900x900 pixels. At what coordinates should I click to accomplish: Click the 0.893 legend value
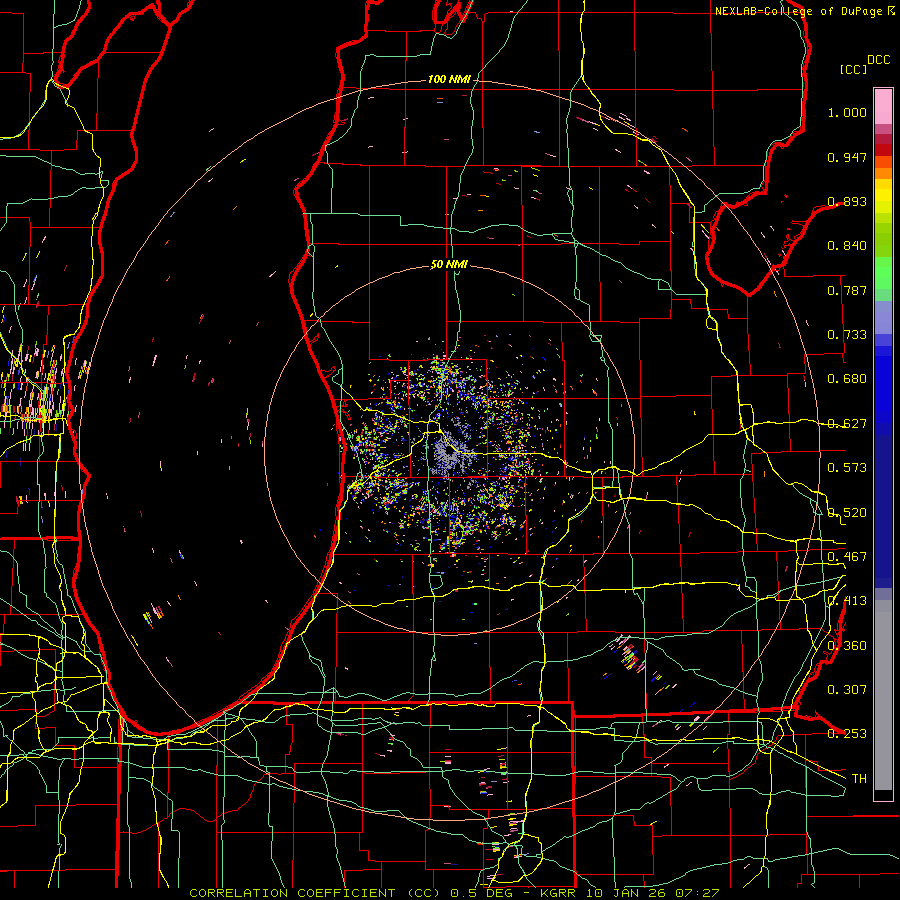click(x=847, y=201)
